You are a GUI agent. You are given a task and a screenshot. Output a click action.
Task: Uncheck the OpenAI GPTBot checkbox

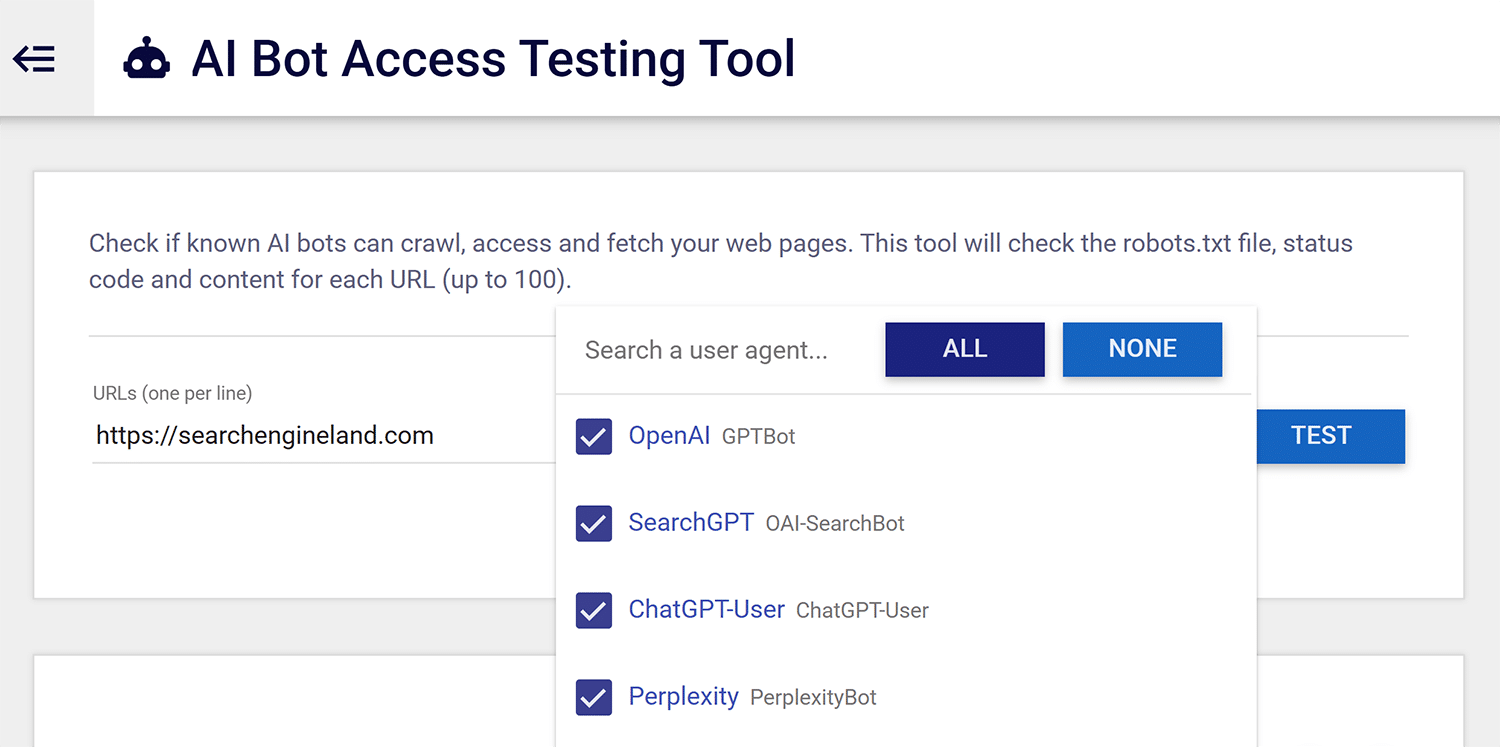pos(594,436)
